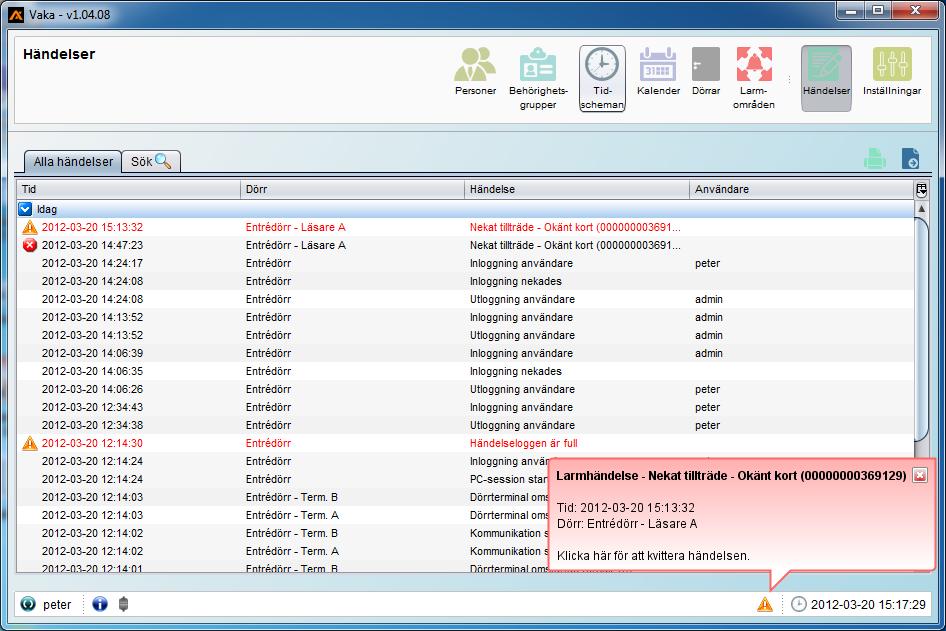Click 'Entrédörr - Läsare A' in 14:47:23 row
The width and height of the screenshot is (946, 631).
(x=295, y=246)
